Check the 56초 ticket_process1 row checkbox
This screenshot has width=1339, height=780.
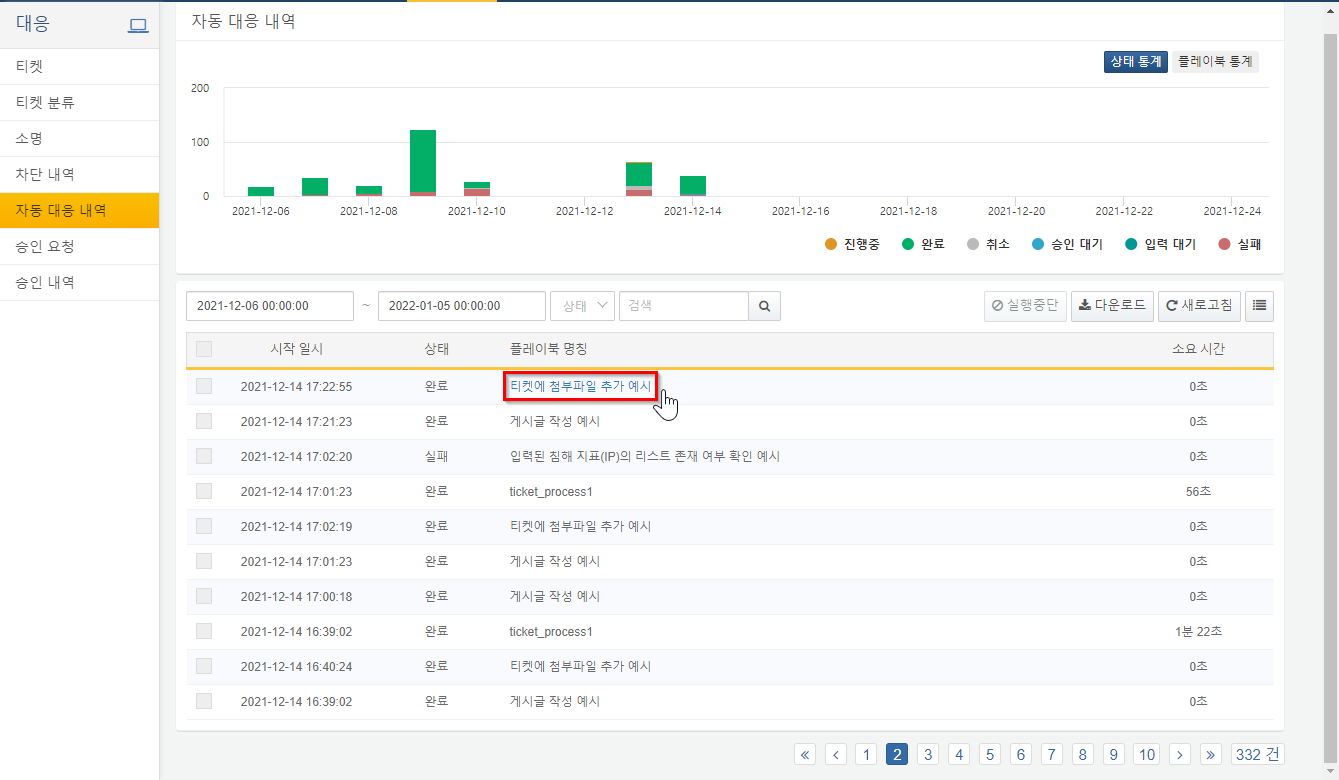(x=204, y=491)
